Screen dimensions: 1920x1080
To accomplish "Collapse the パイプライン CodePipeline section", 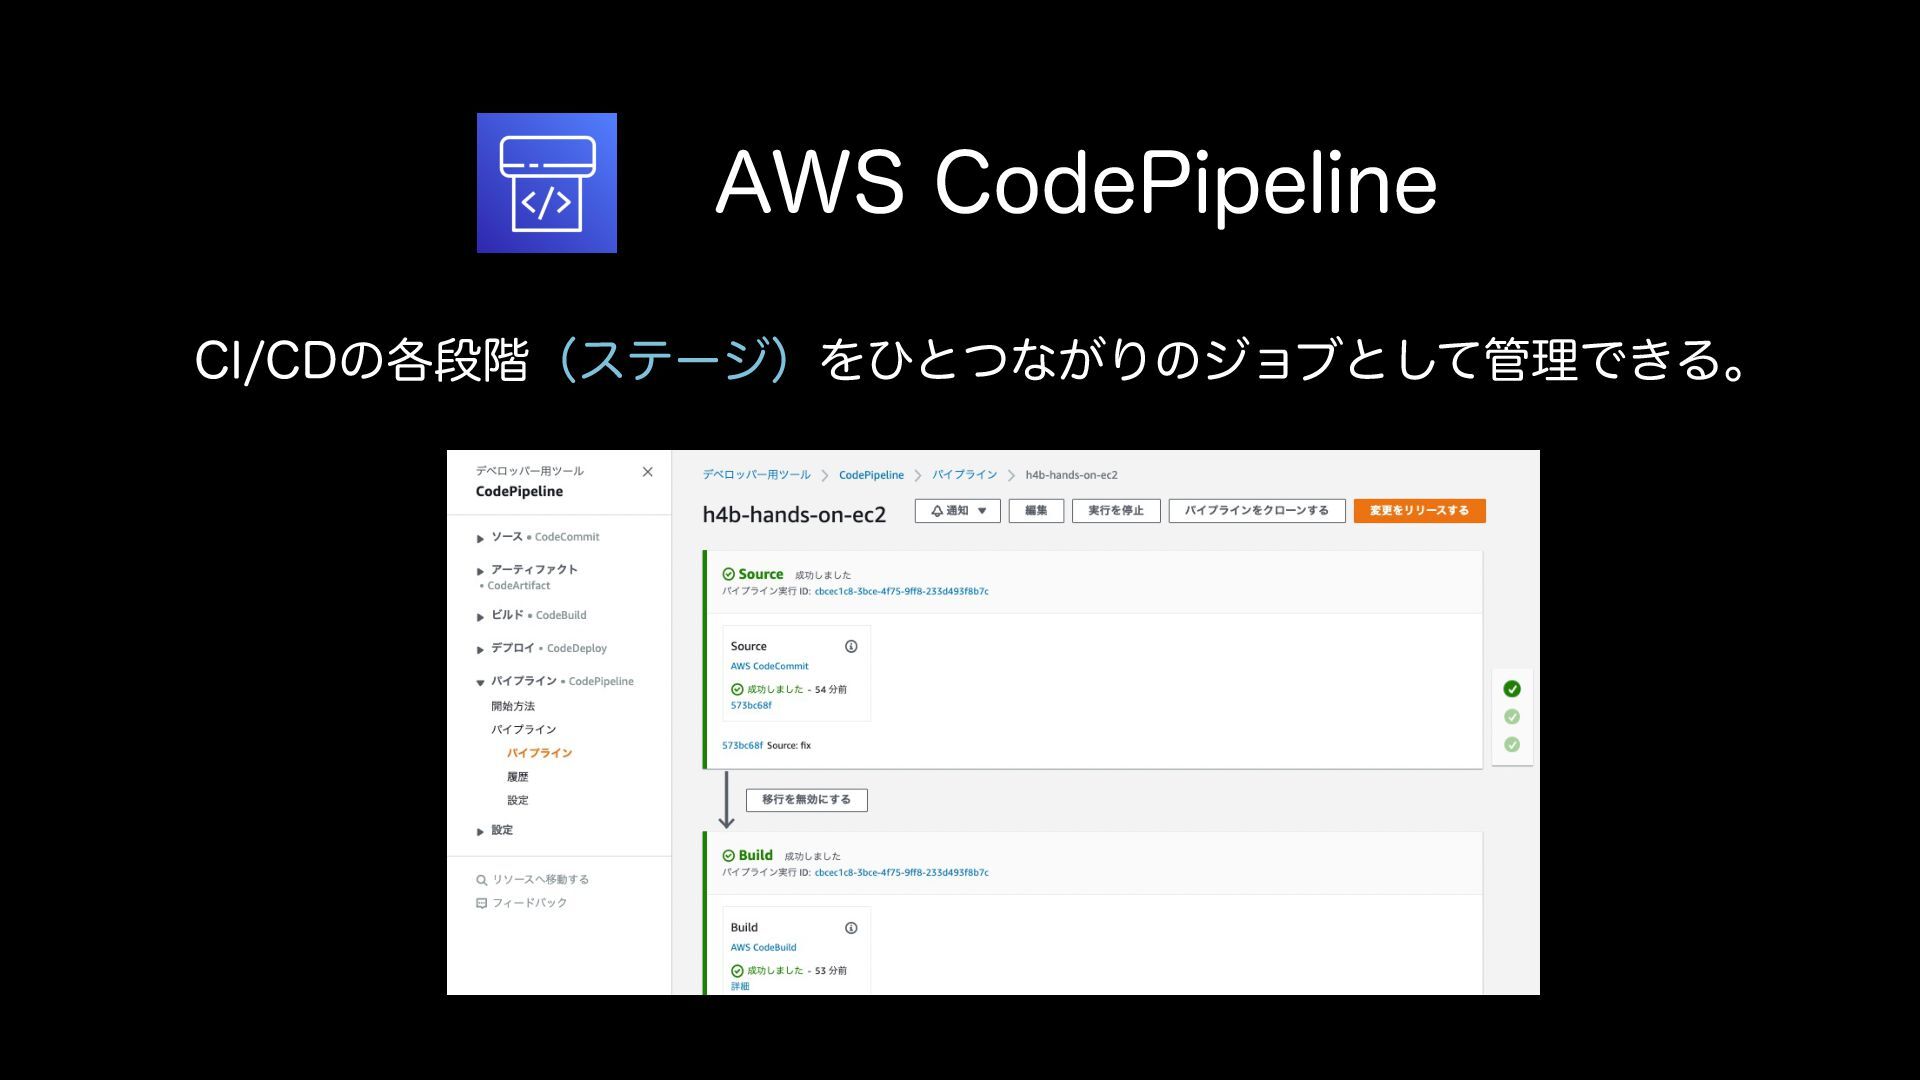I will pyautogui.click(x=480, y=682).
